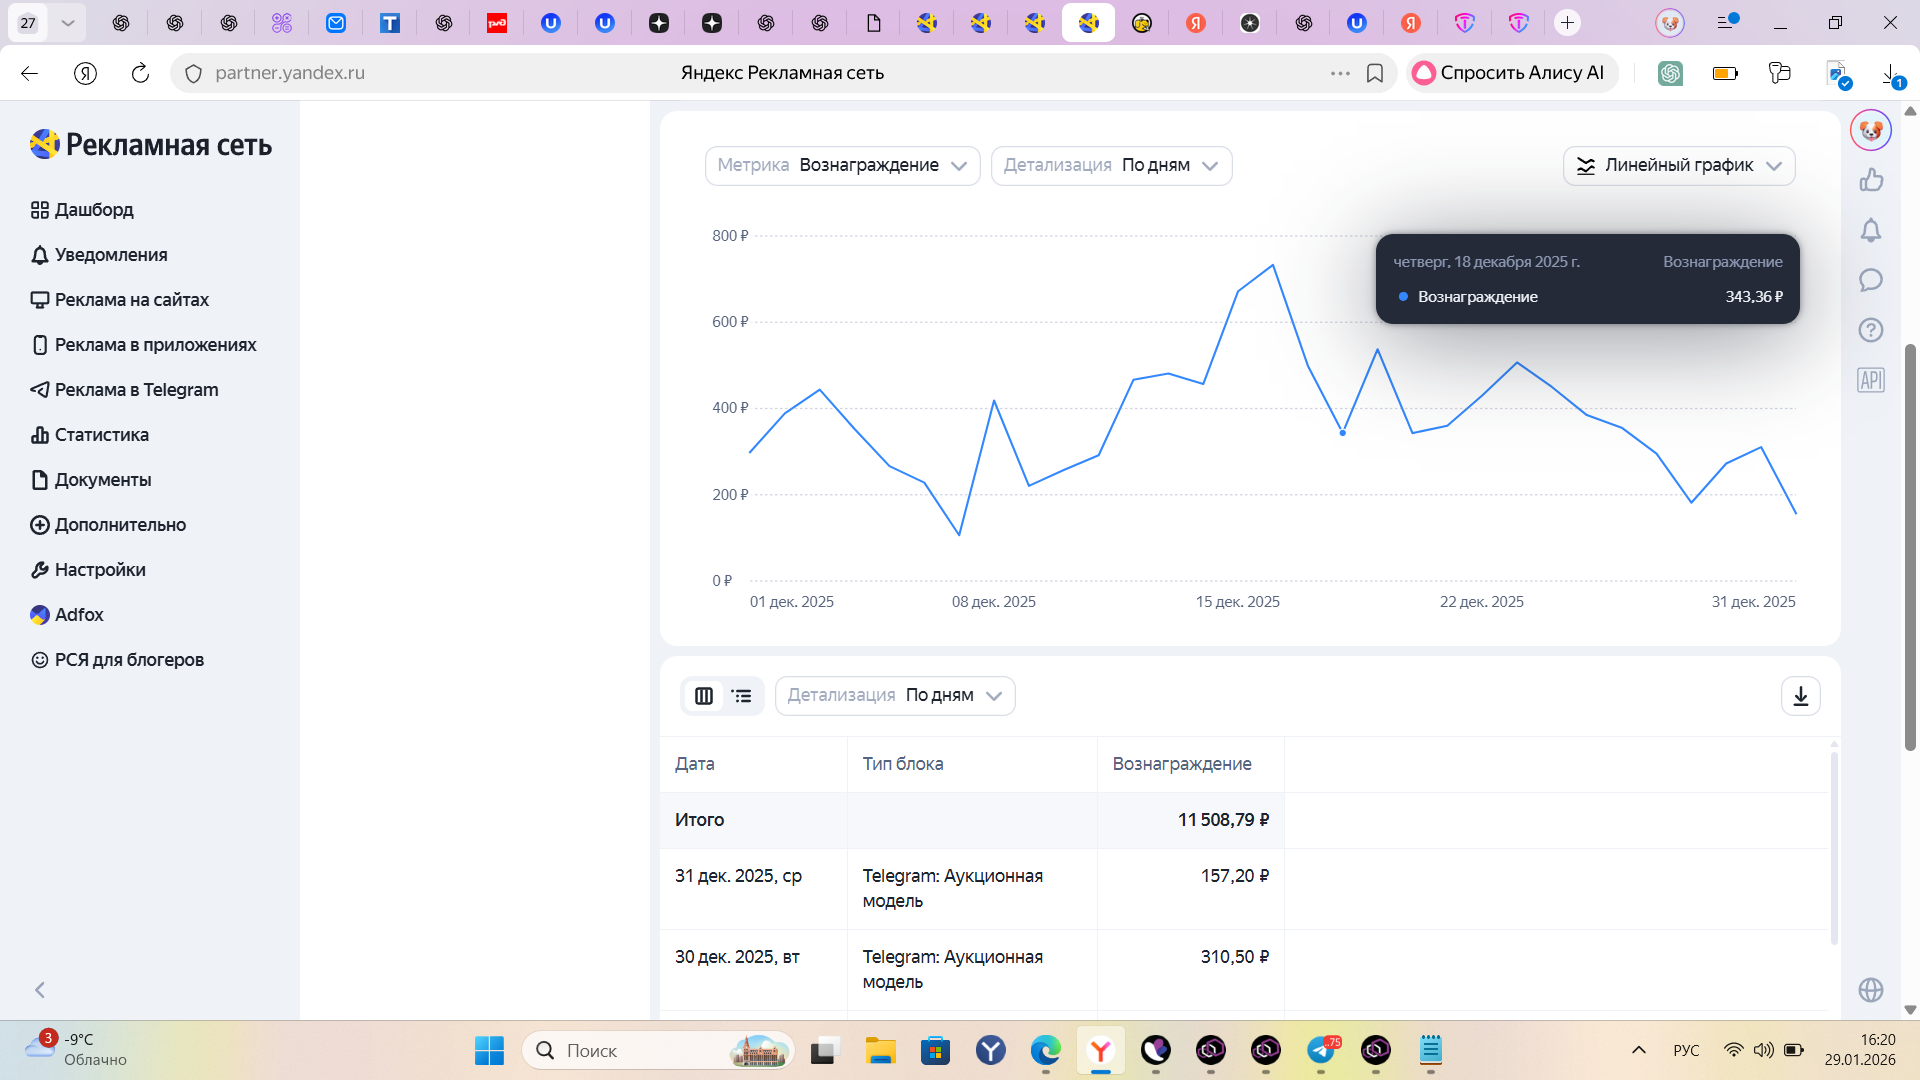Click the download table icon
This screenshot has width=1920, height=1080.
[x=1800, y=696]
